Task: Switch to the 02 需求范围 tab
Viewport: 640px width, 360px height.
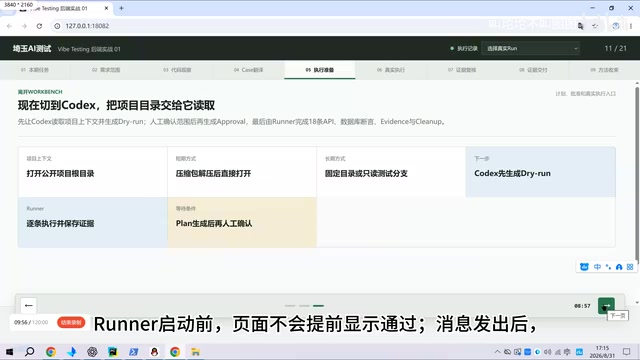Action: point(106,70)
